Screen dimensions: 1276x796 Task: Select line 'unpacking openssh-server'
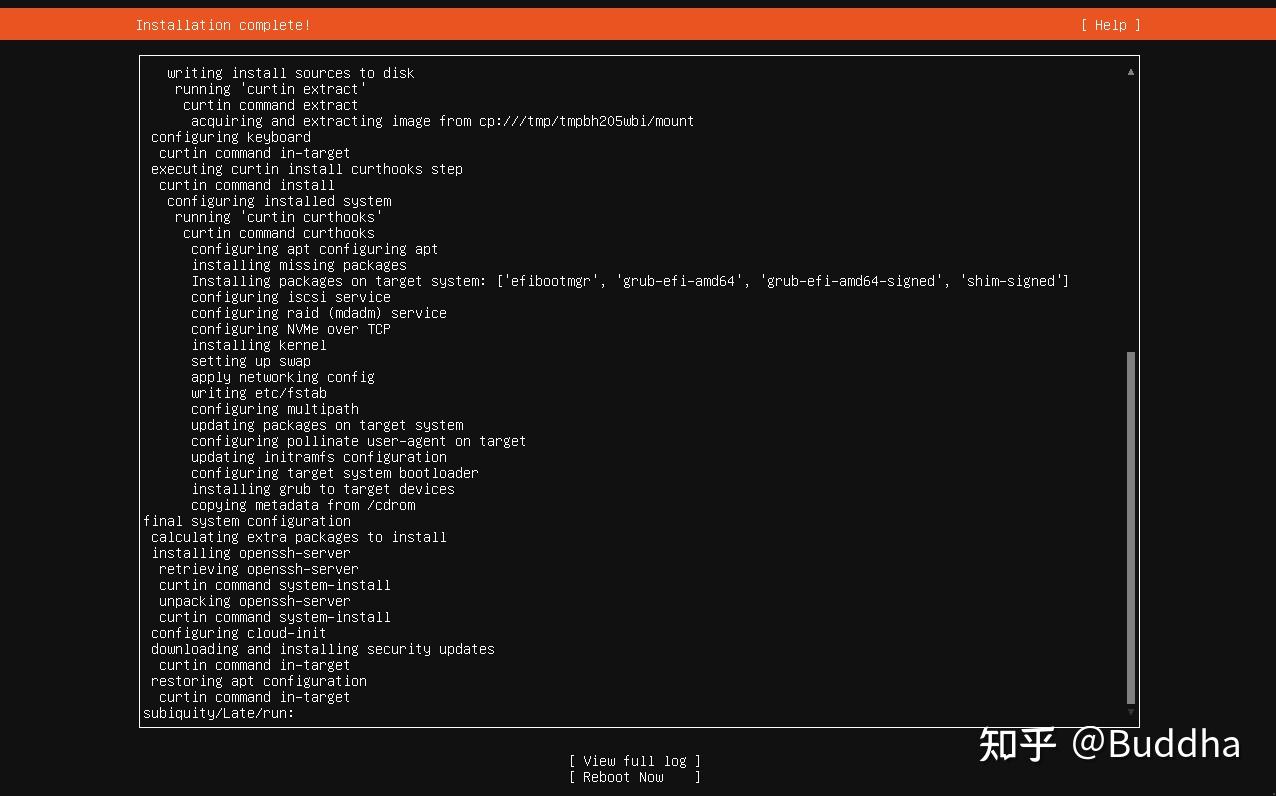point(255,601)
